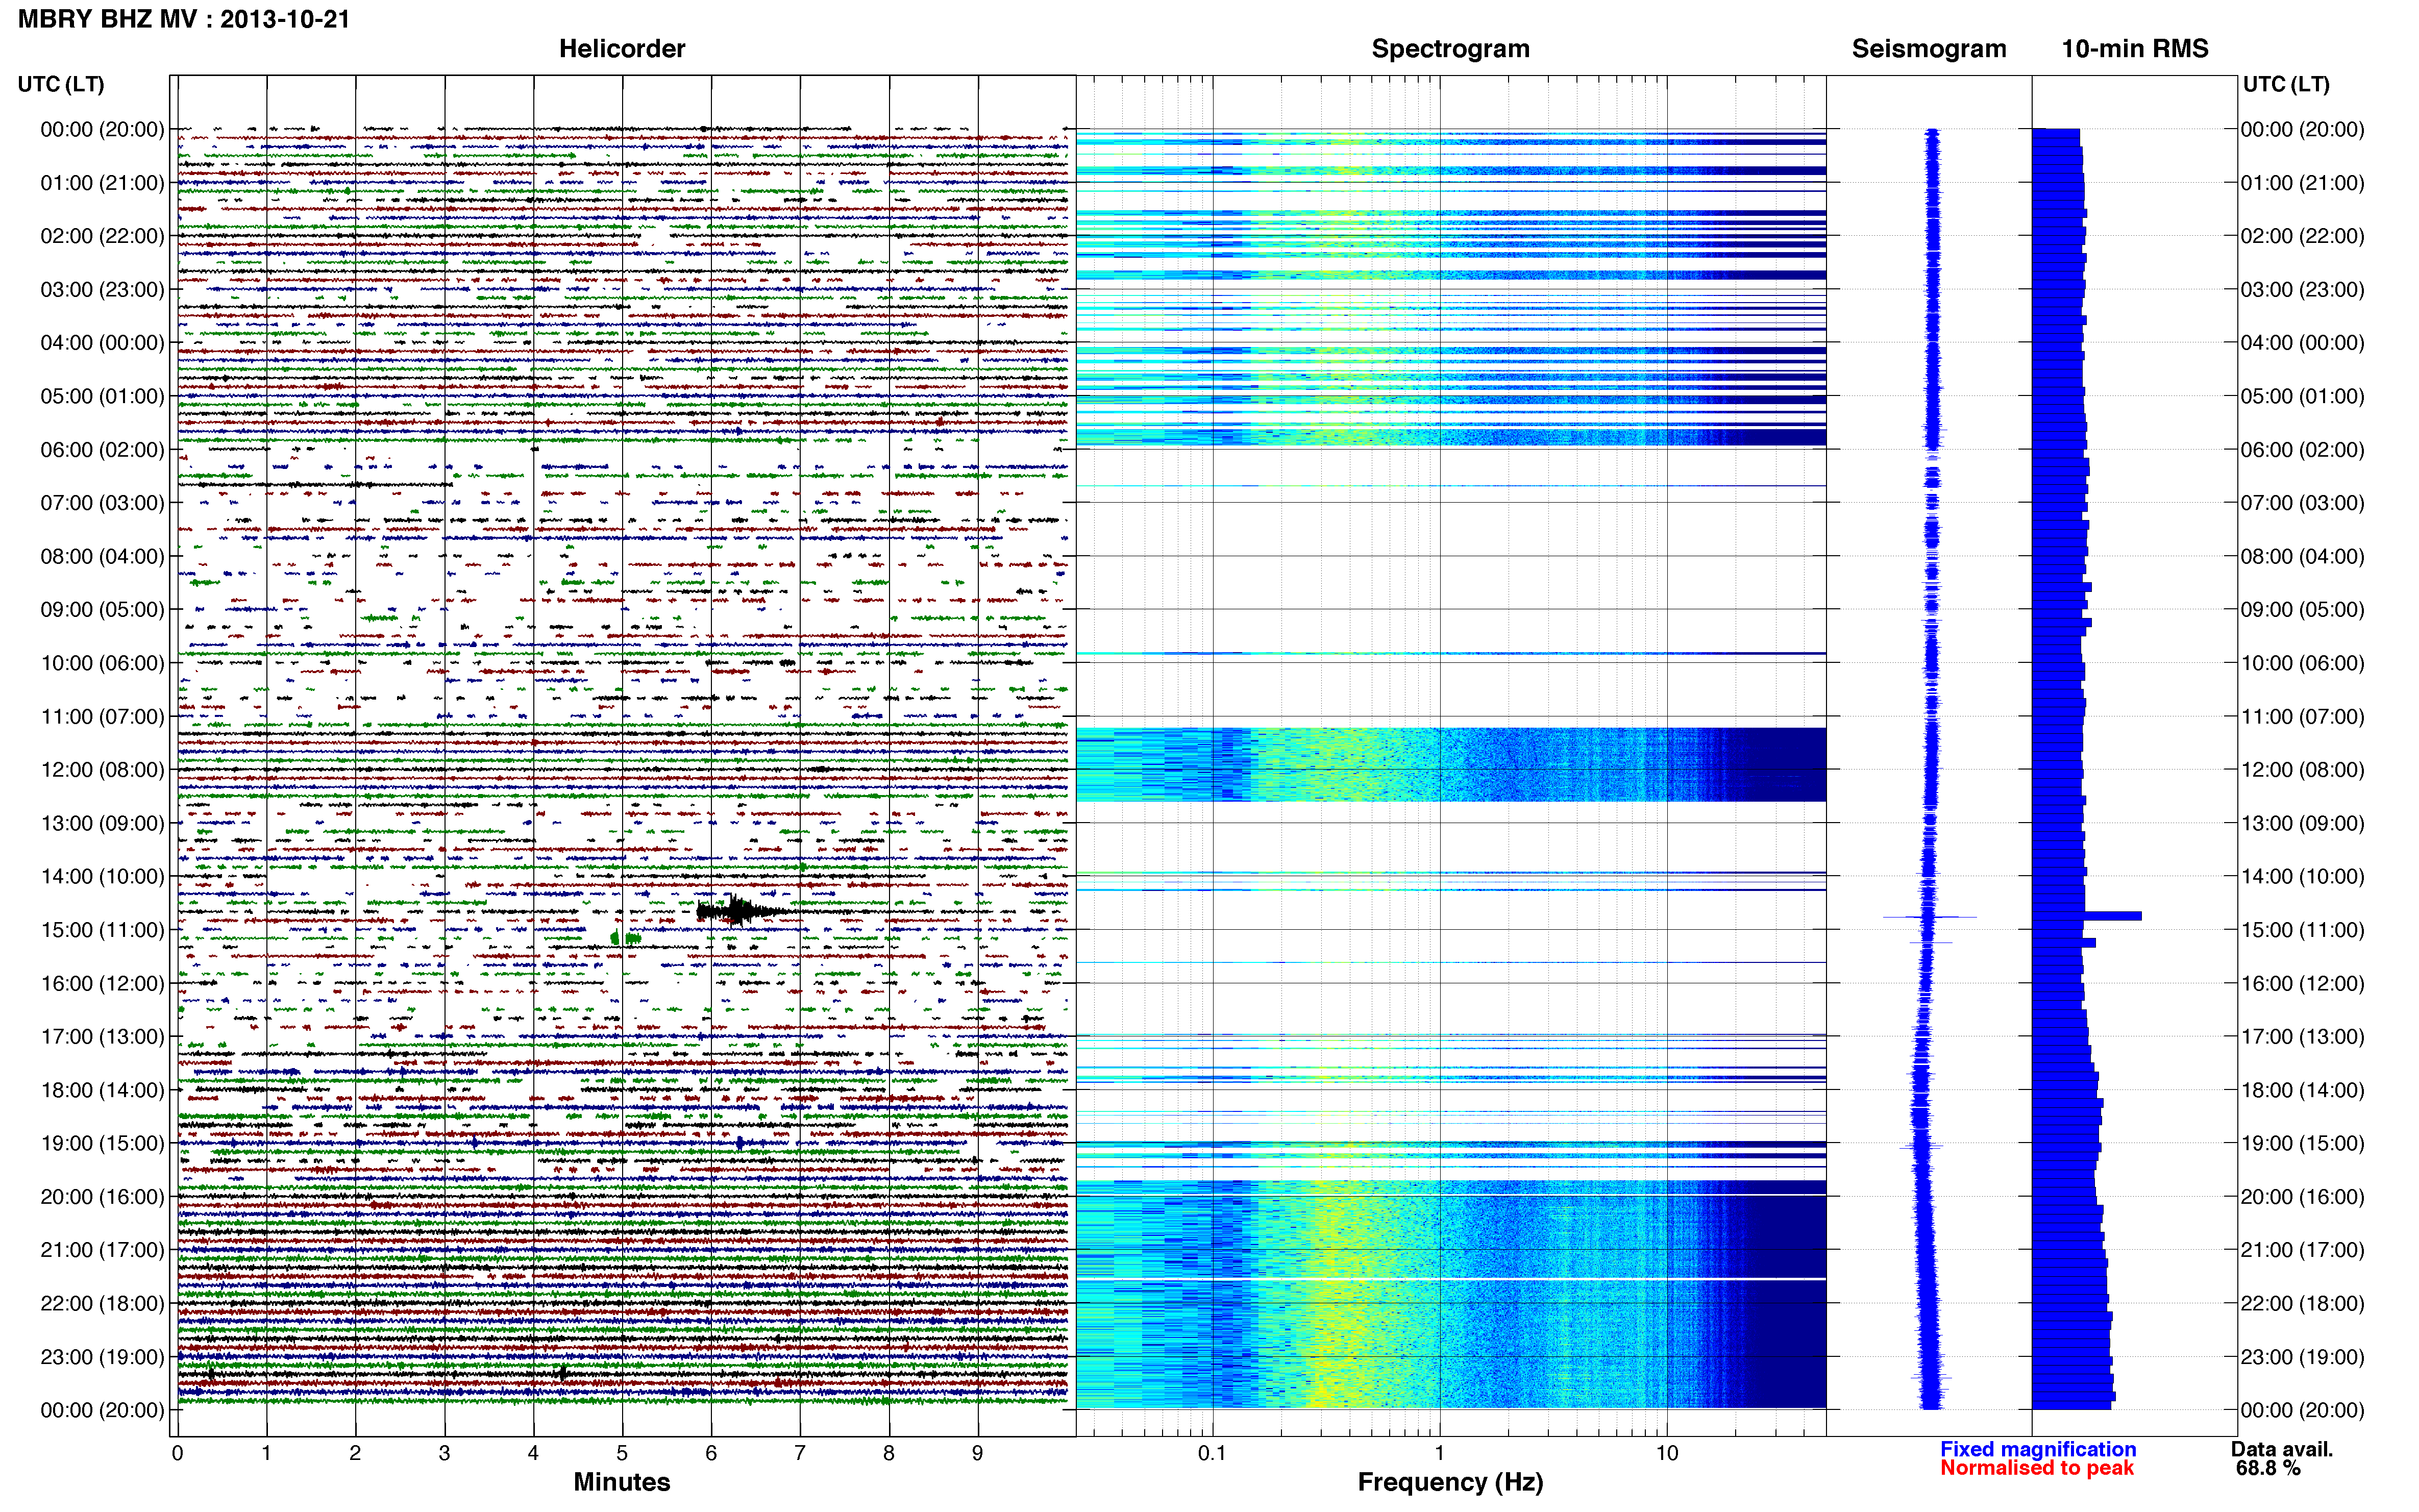The image size is (2419, 1512).
Task: Click the '04:00 (00:00)' label beside the Helicorder
Action: (x=102, y=343)
